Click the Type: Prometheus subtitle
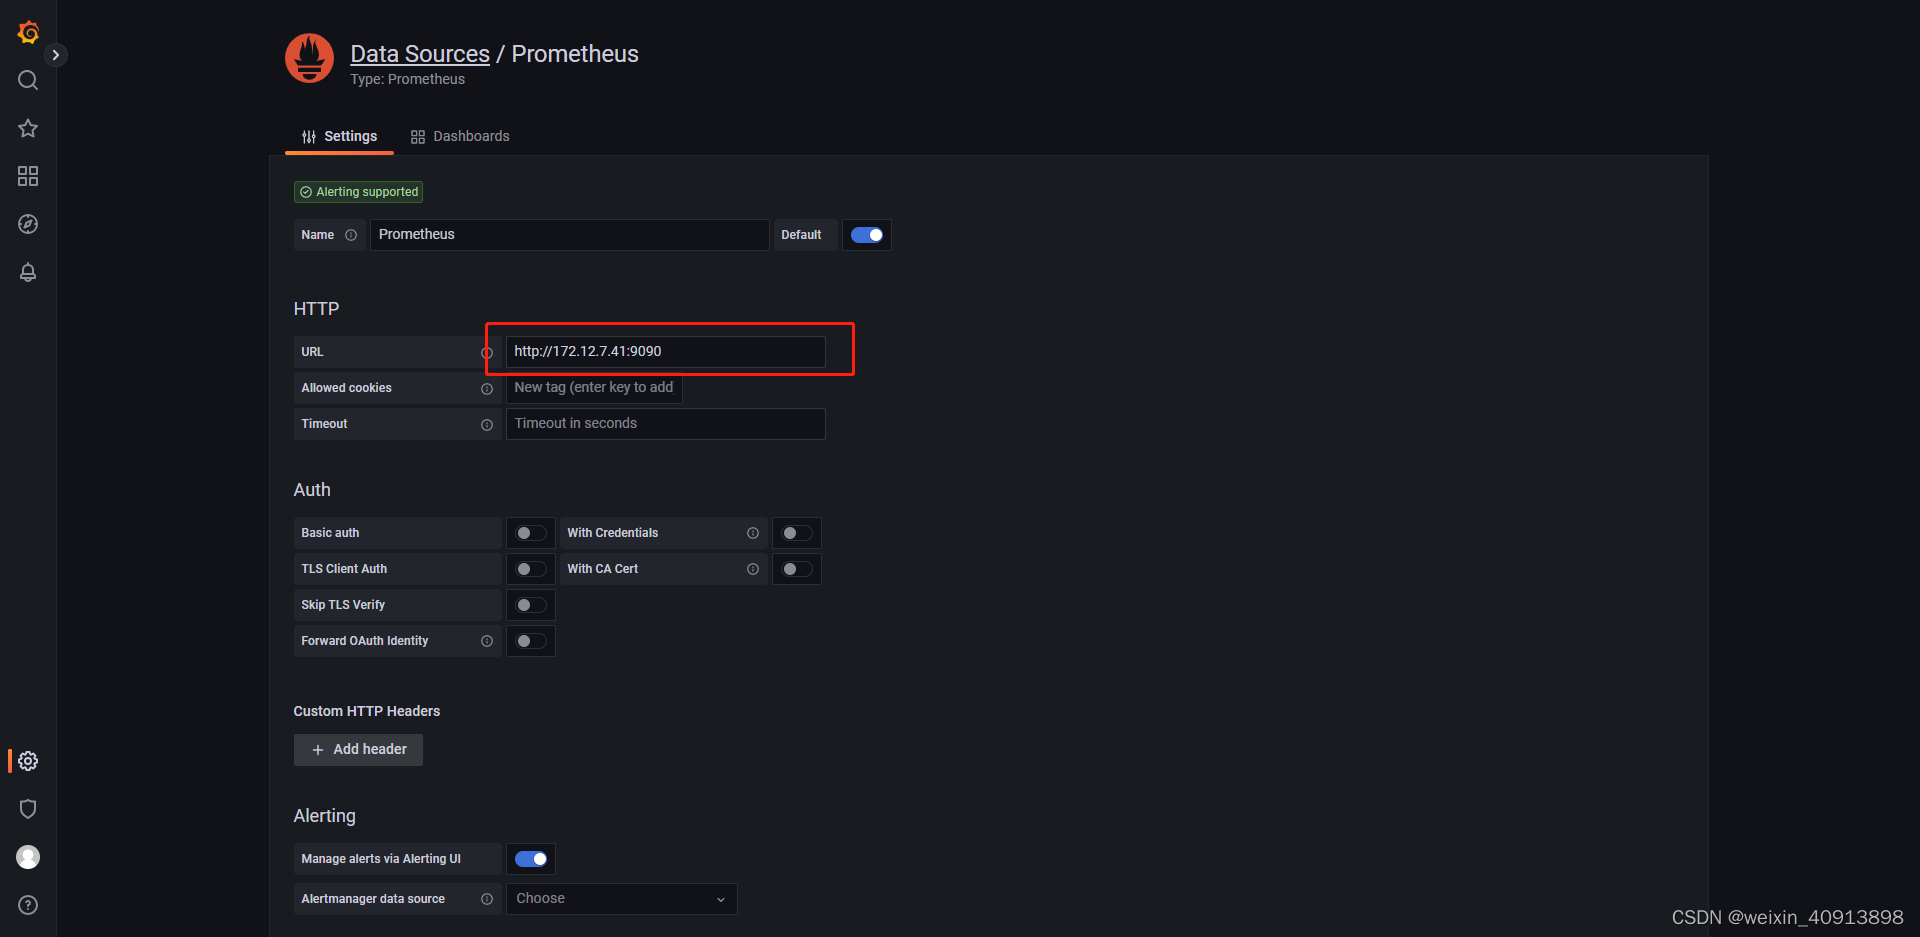 pos(407,79)
